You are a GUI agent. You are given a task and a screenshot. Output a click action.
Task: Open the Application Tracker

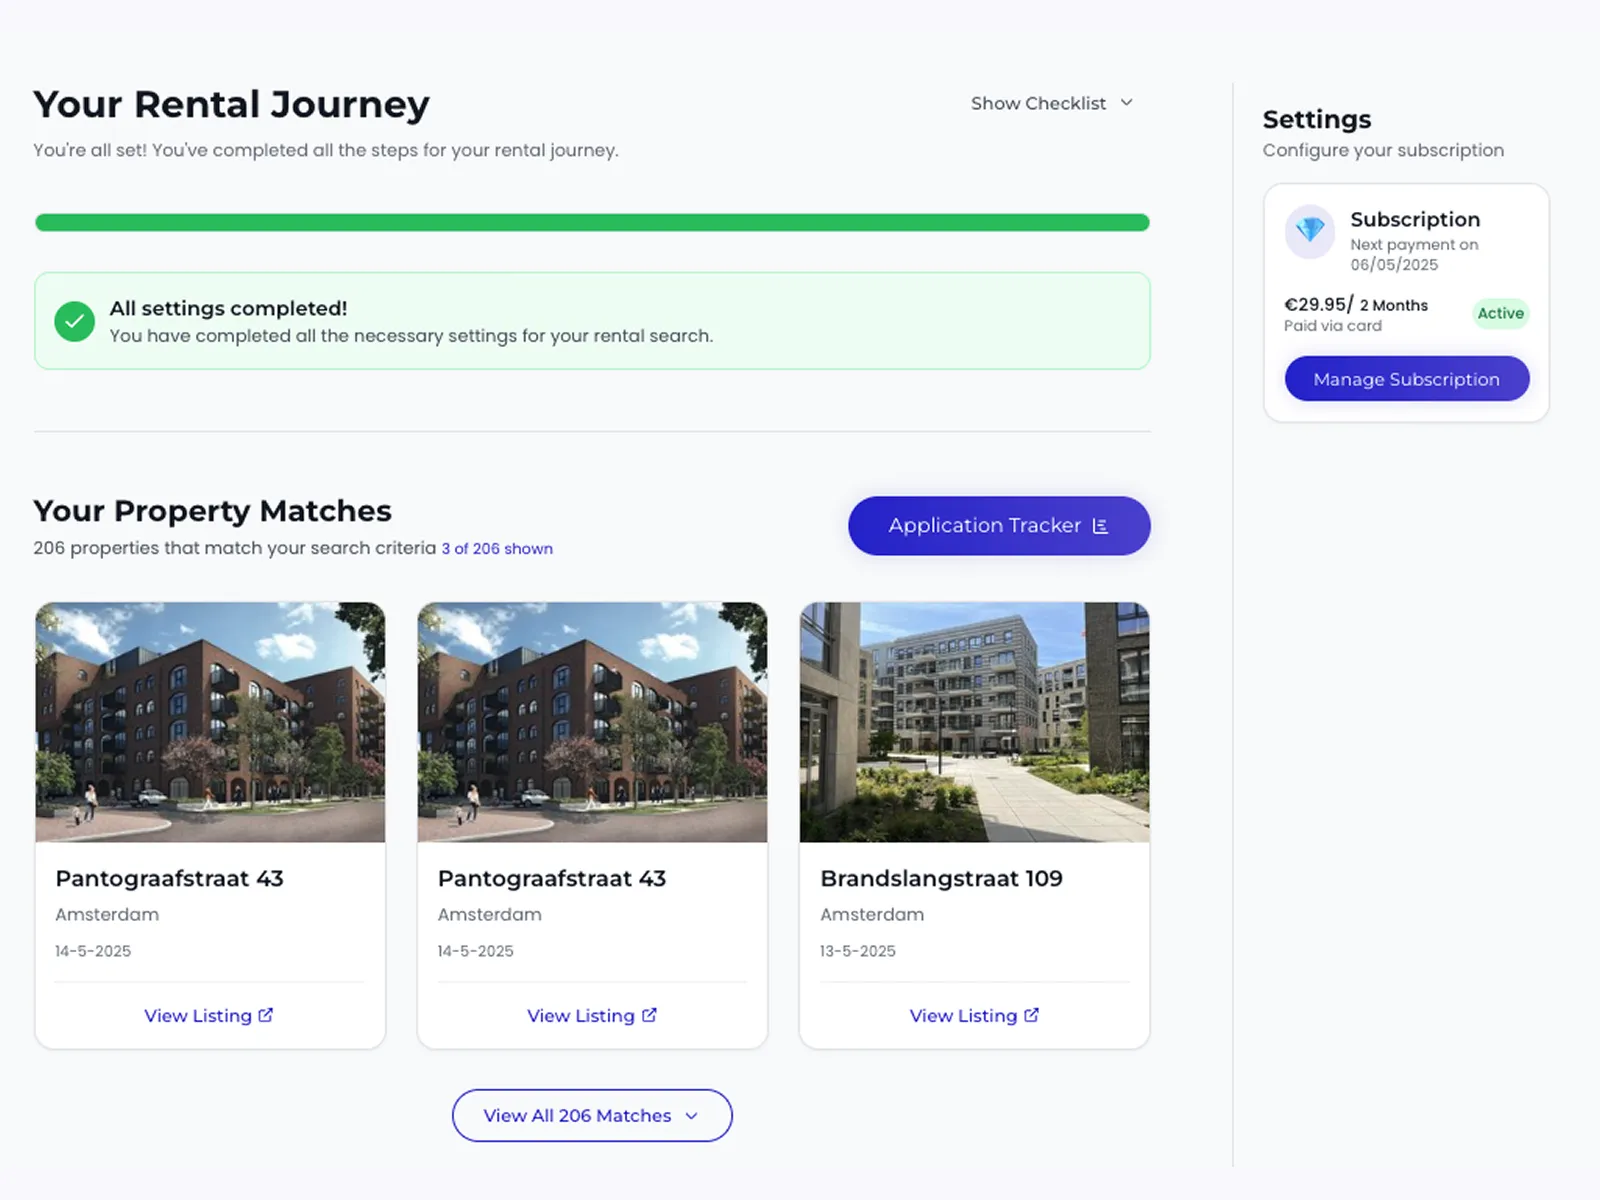click(984, 526)
